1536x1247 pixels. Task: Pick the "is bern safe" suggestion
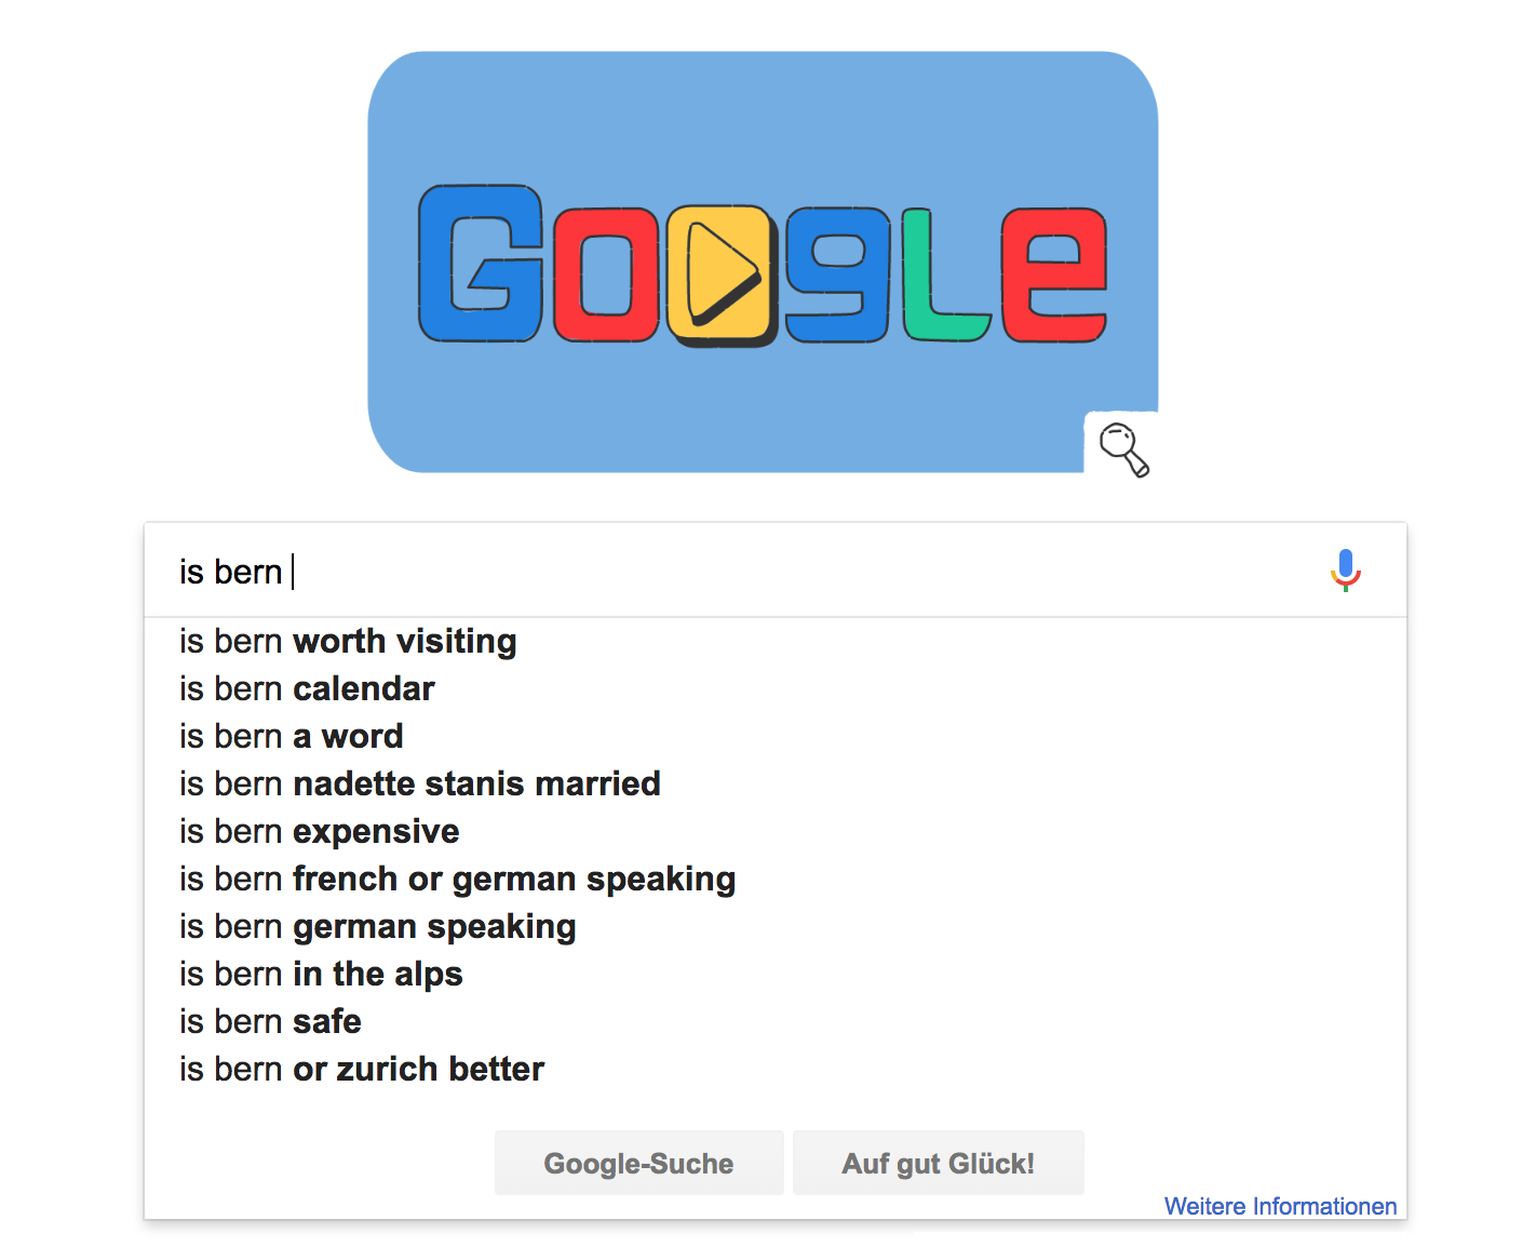point(270,1022)
